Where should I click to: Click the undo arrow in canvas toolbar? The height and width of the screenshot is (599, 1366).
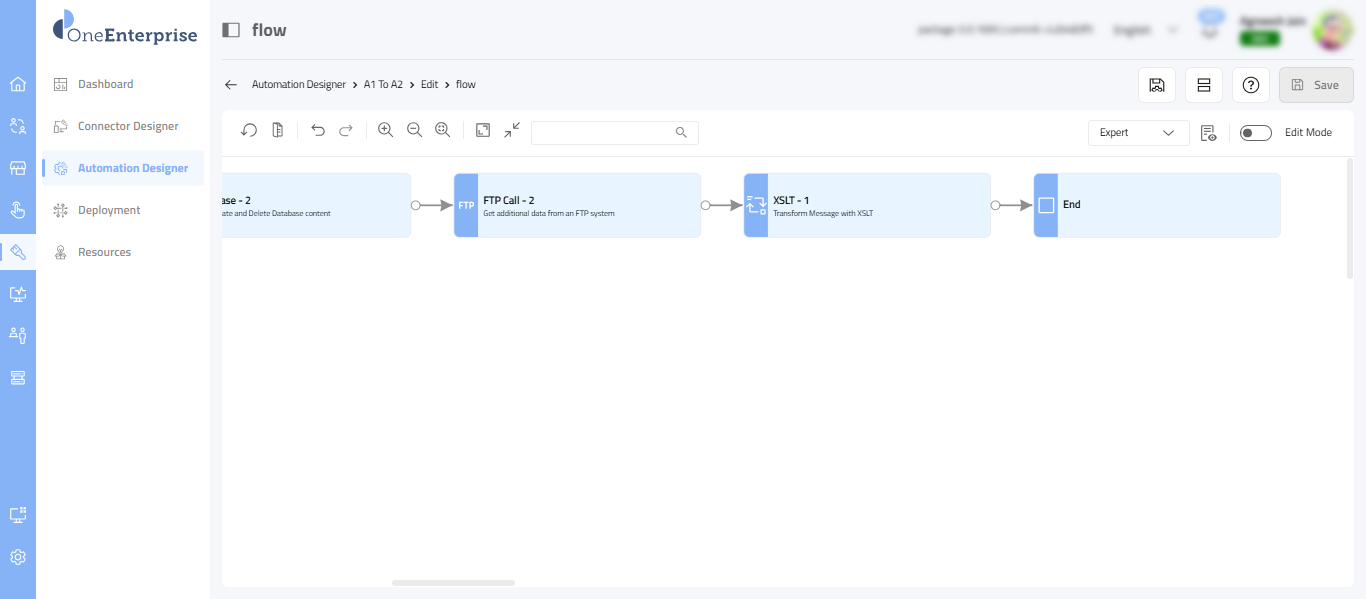[x=318, y=131]
